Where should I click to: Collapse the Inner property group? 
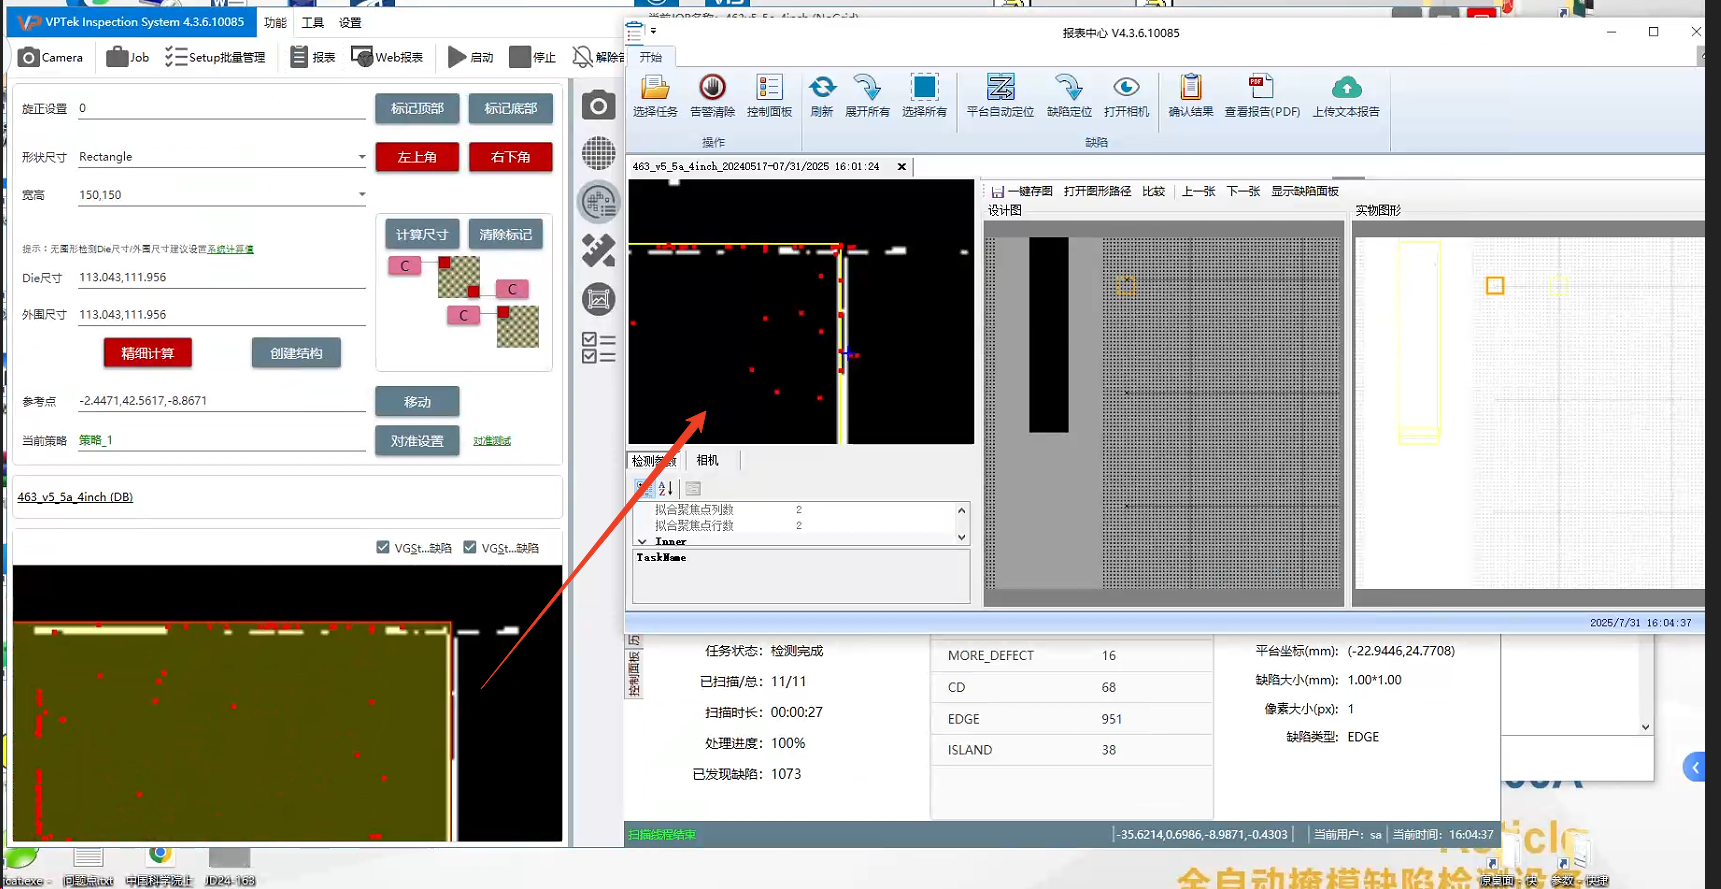click(643, 542)
